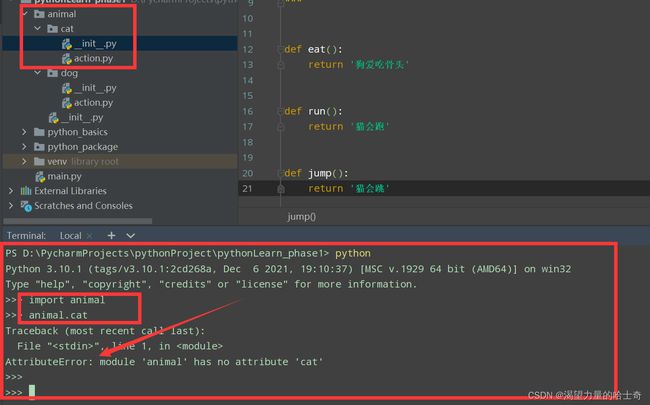Place cursor on 'def run():' line

(313, 111)
